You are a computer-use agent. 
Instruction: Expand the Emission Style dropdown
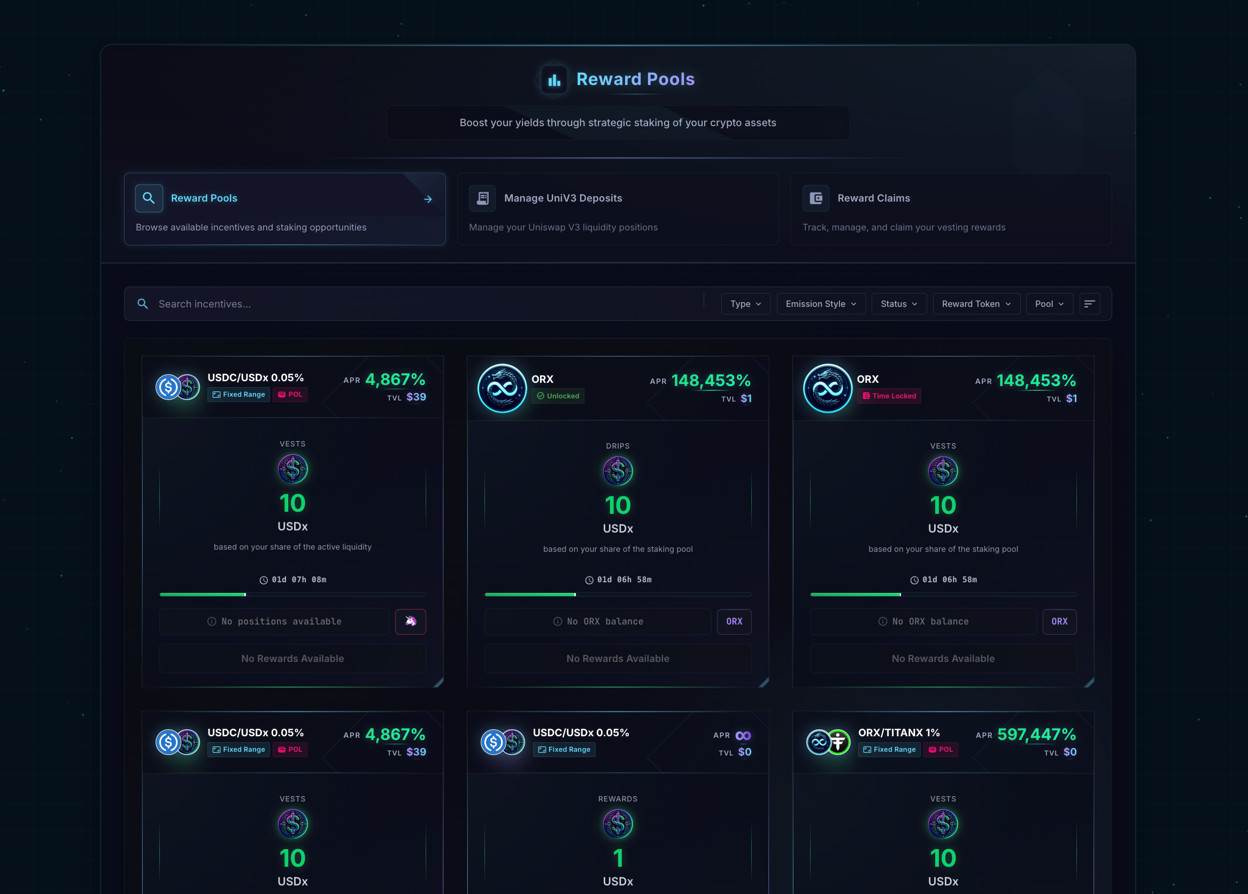coord(820,304)
